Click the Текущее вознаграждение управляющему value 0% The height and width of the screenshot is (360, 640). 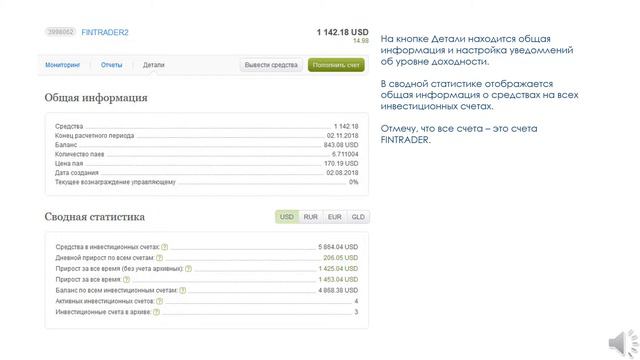pyautogui.click(x=353, y=182)
